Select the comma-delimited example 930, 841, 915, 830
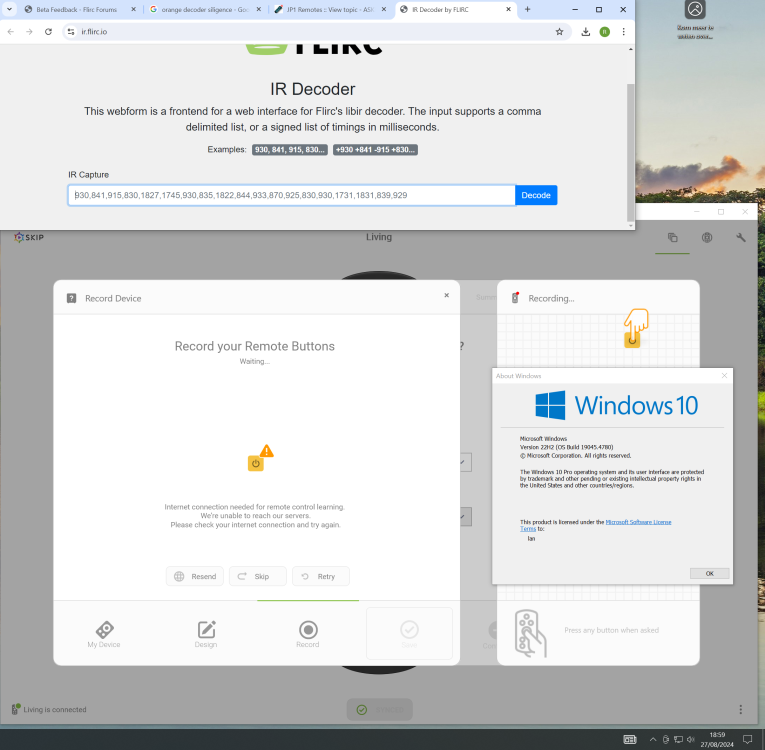 click(x=290, y=150)
